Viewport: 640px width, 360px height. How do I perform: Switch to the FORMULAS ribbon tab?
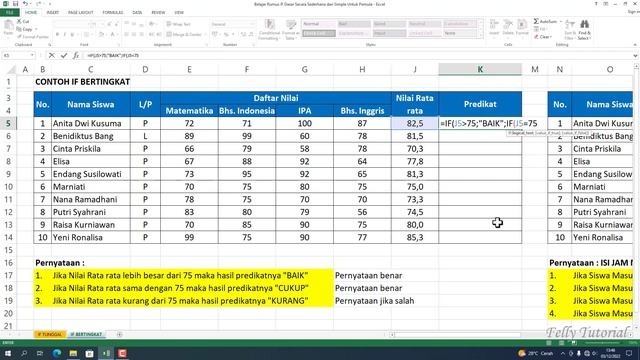(113, 13)
